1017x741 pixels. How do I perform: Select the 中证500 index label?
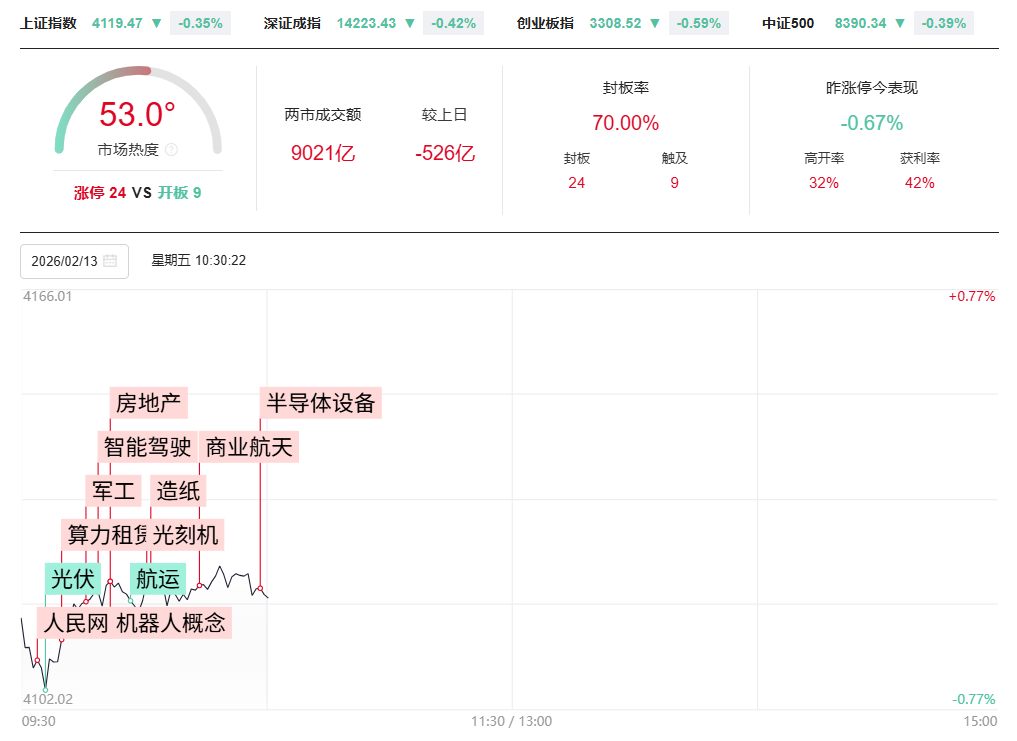pyautogui.click(x=788, y=23)
